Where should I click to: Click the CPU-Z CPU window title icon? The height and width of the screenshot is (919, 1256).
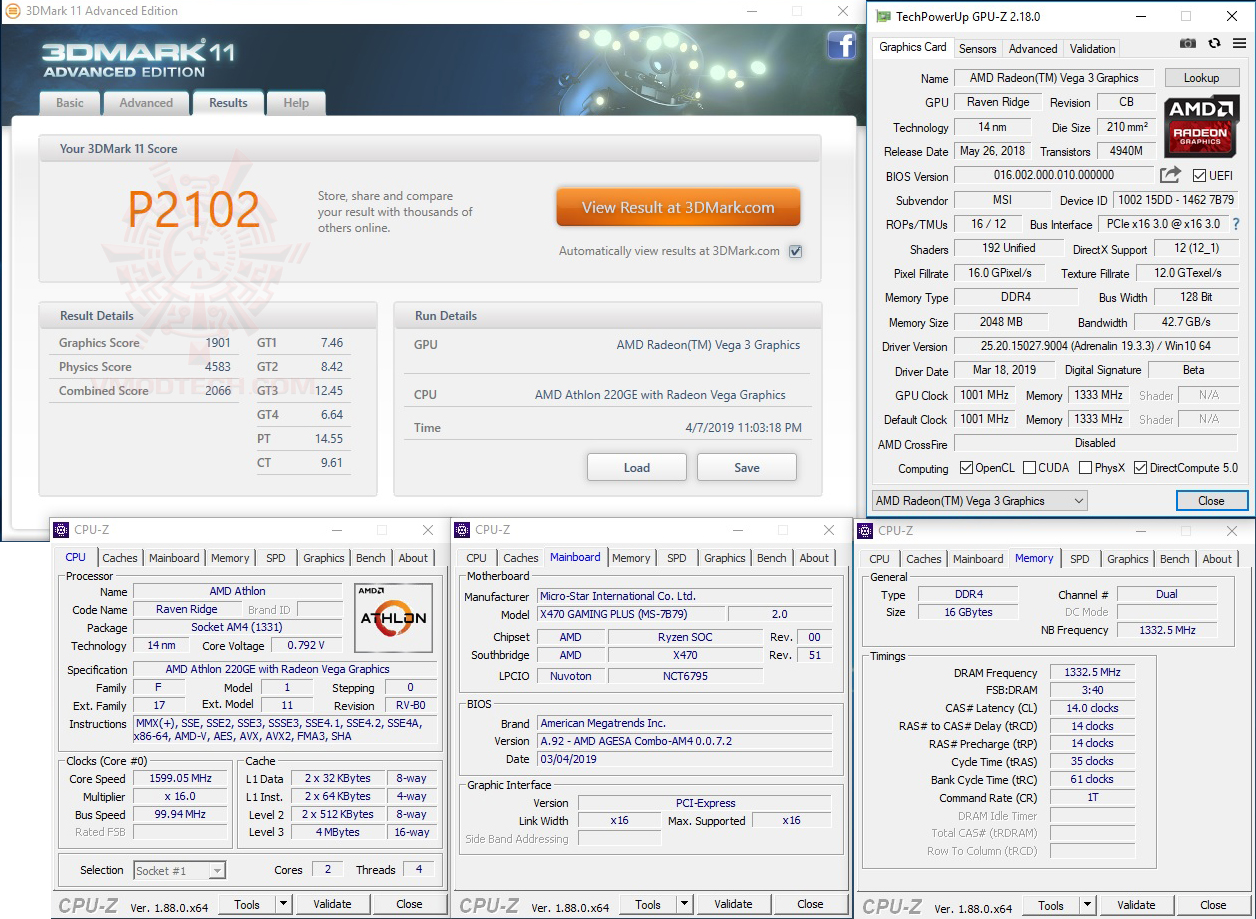[61, 530]
